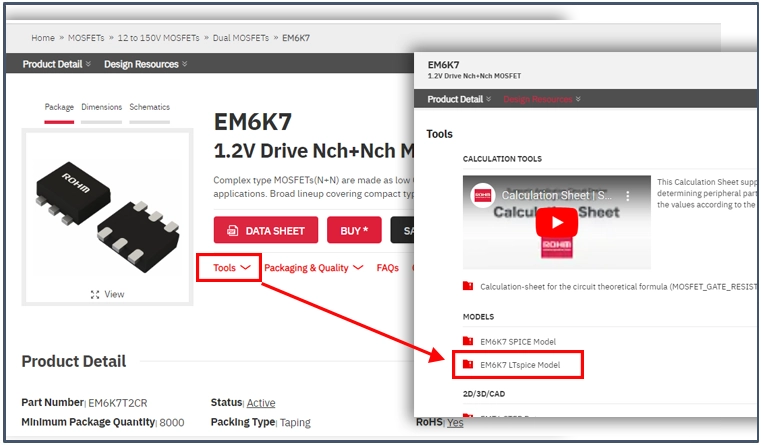Expand the Tools dropdown

[232, 267]
